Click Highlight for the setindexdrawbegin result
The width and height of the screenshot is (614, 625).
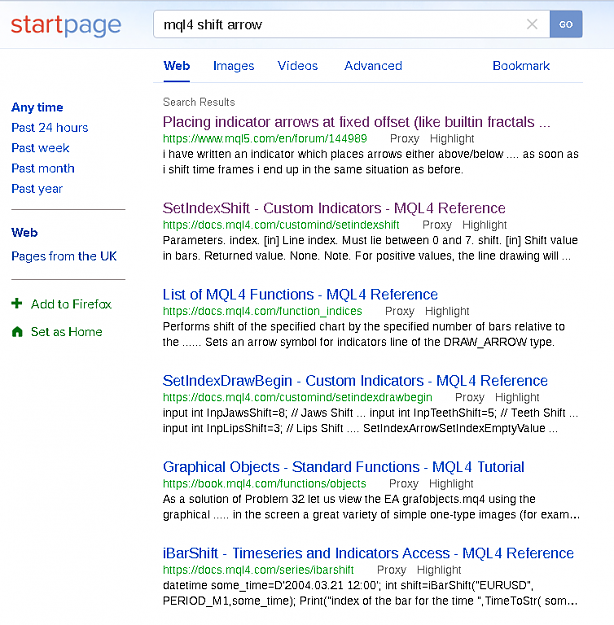click(x=517, y=397)
